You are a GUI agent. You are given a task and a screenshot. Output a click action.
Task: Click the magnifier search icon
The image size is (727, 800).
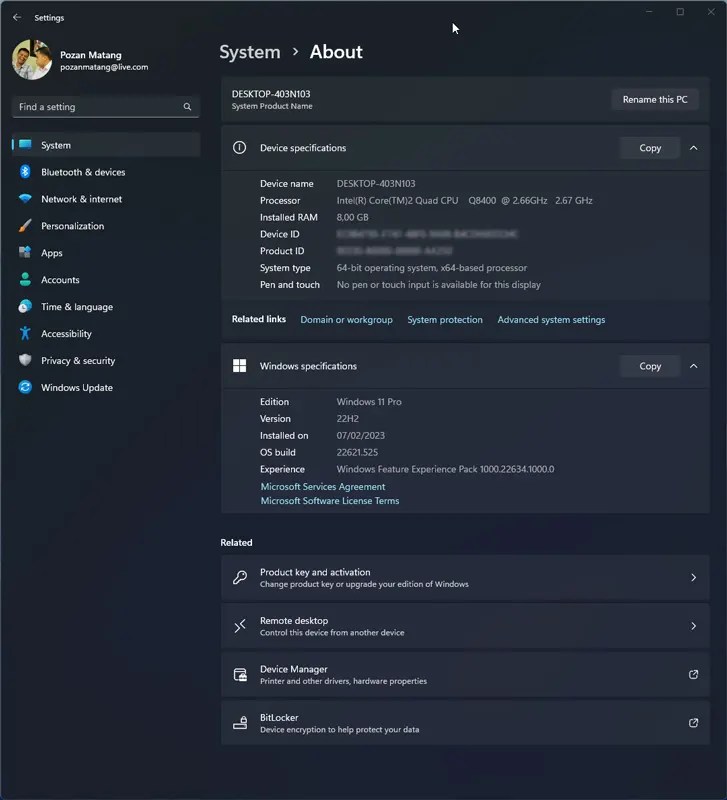coord(187,107)
